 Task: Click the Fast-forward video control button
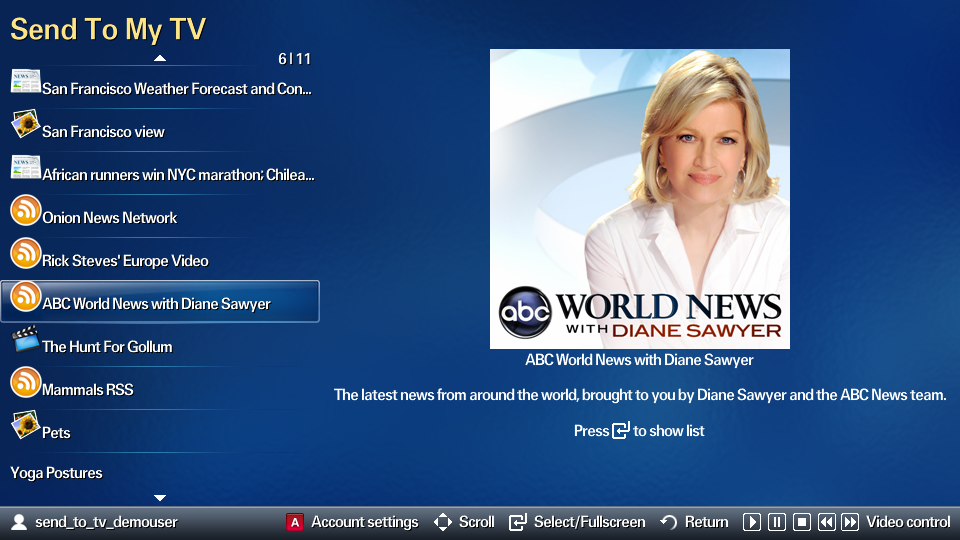(850, 522)
